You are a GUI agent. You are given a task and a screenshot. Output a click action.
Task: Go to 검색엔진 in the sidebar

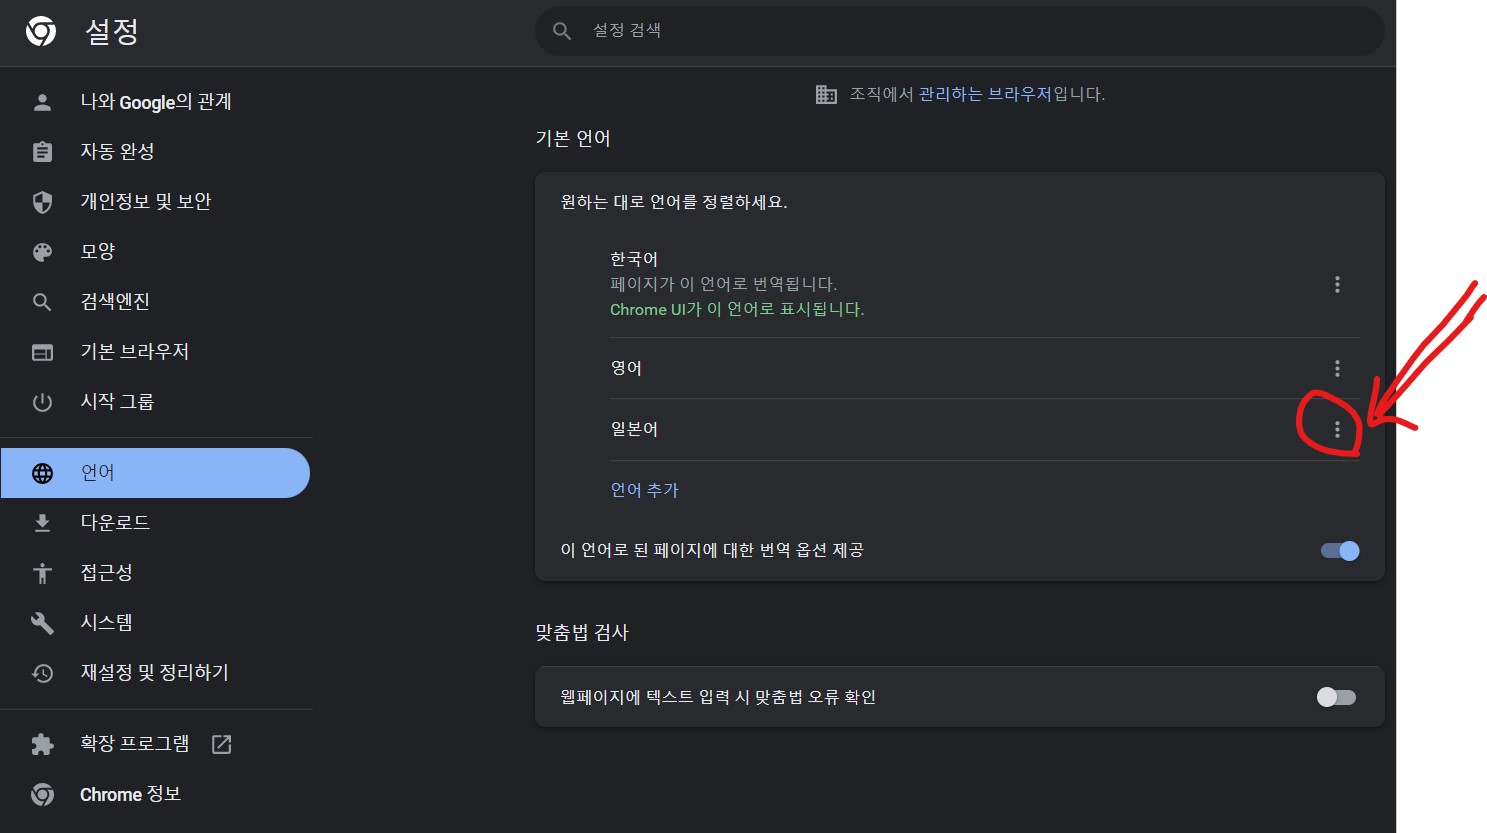pyautogui.click(x=115, y=302)
